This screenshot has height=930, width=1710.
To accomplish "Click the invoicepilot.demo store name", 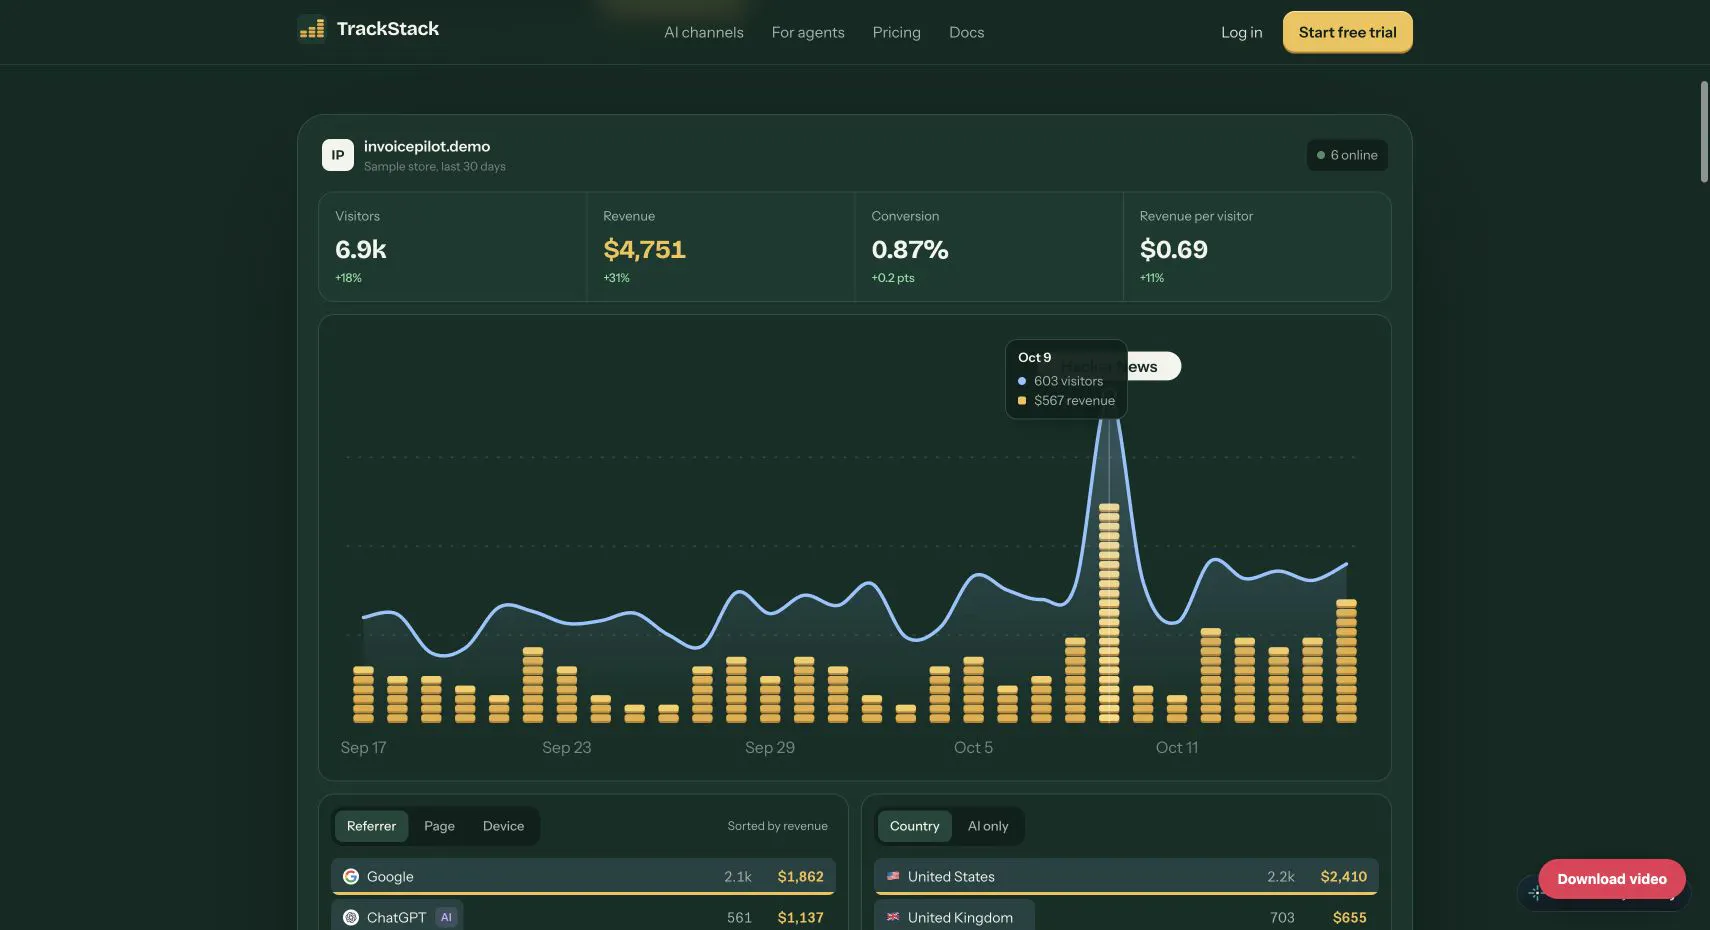I will click(x=427, y=146).
